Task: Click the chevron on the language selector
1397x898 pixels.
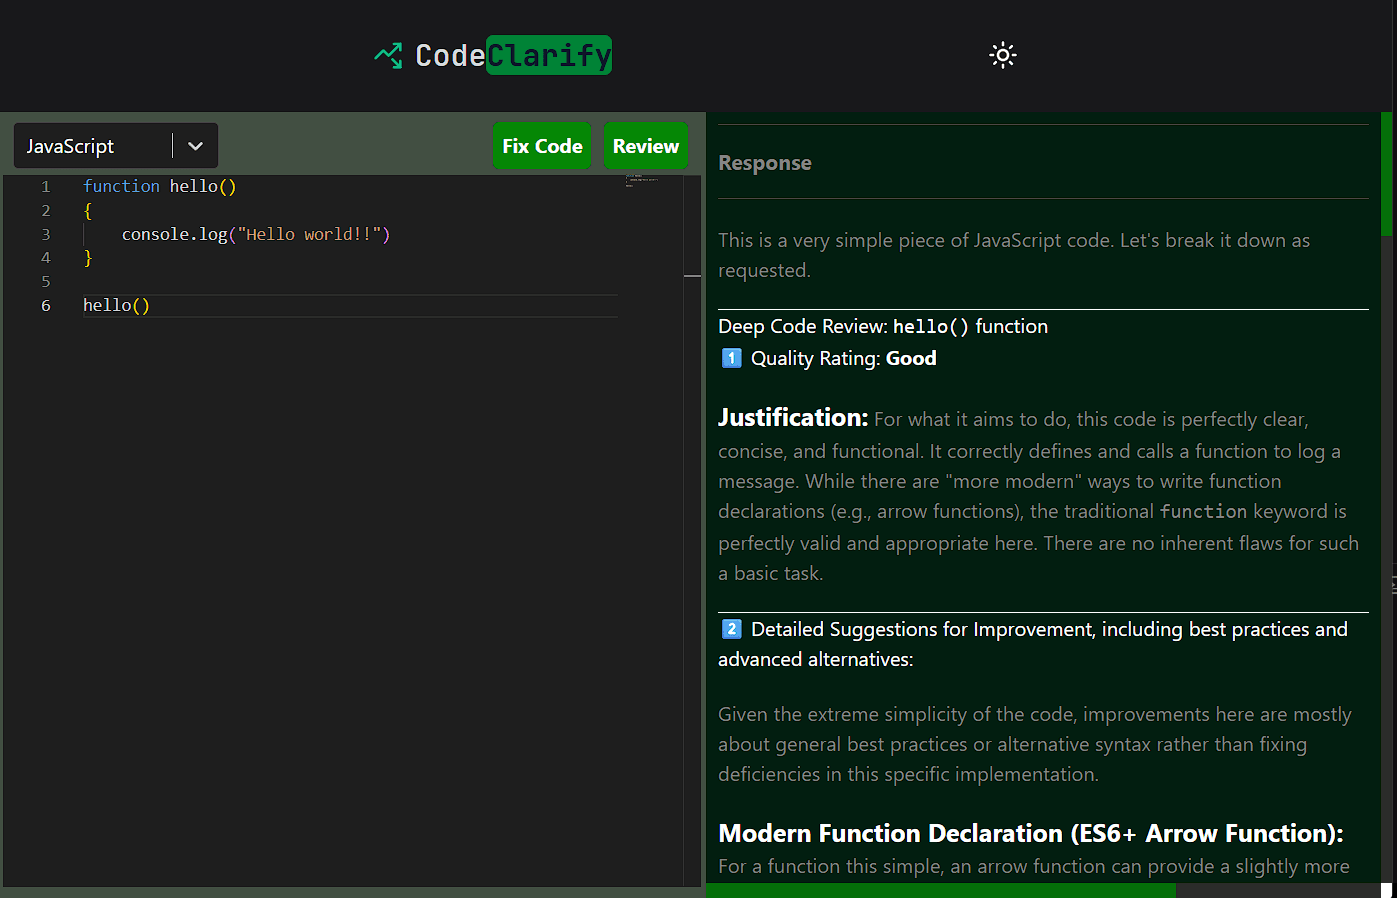Action: (195, 145)
